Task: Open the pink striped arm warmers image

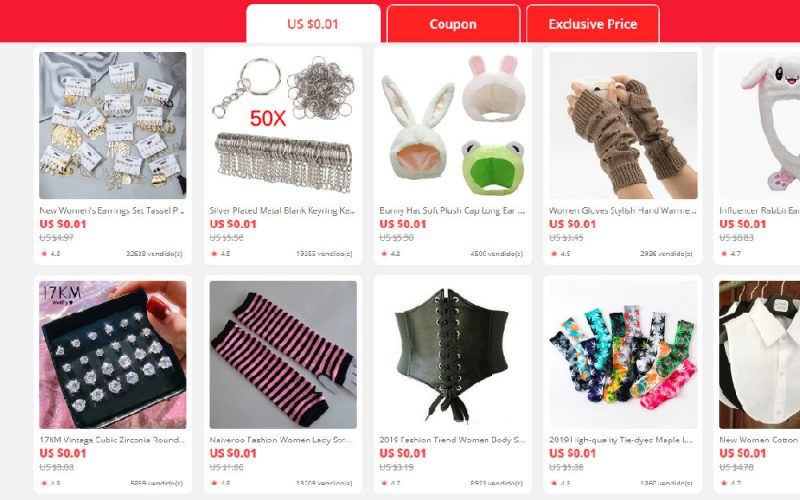Action: coord(283,355)
